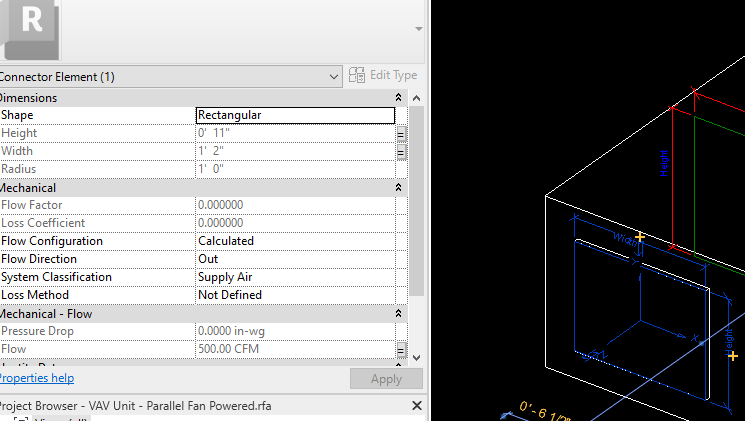Collapse the Dimensions section
This screenshot has height=421, width=745.
click(398, 97)
